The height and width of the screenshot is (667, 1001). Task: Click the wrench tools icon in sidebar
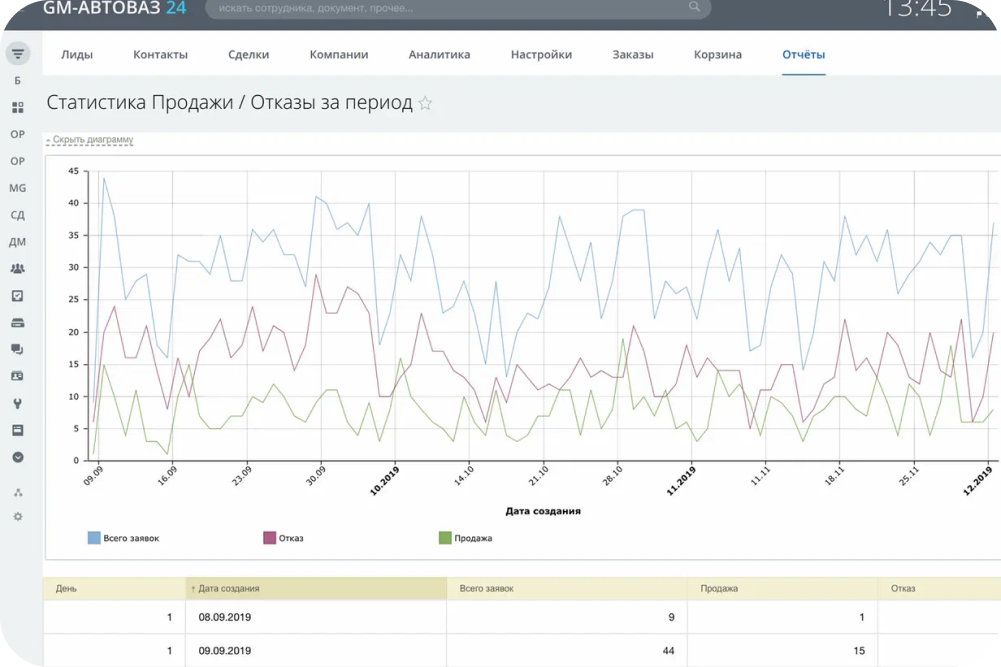[18, 403]
